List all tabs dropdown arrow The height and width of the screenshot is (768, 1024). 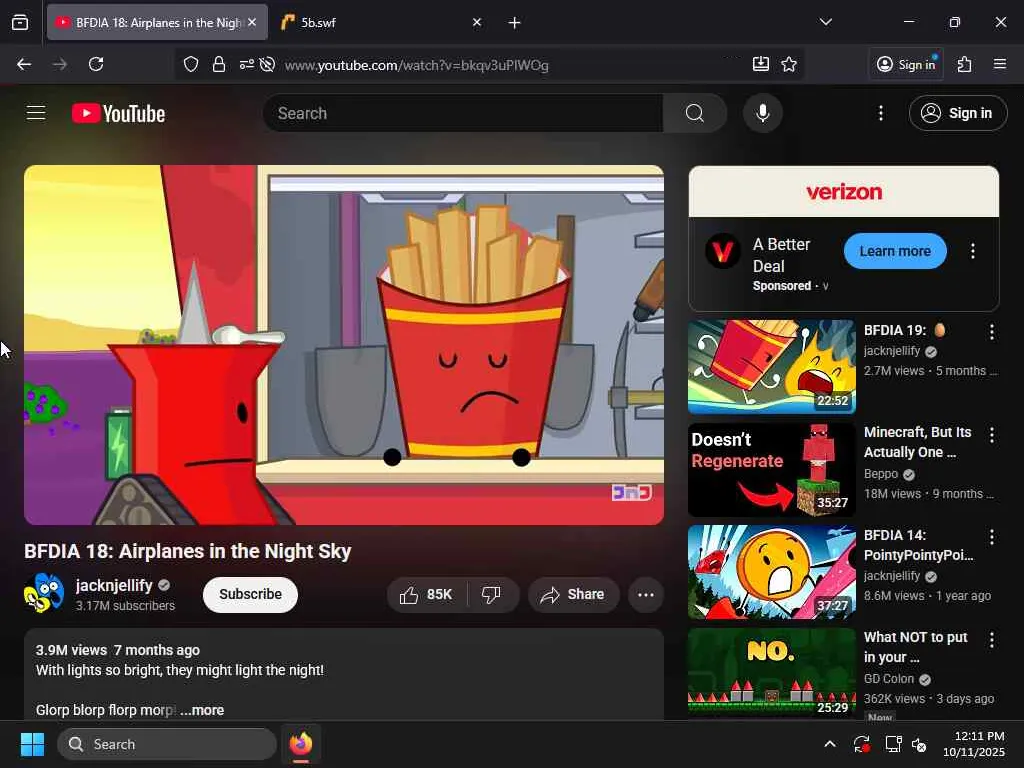tap(825, 22)
